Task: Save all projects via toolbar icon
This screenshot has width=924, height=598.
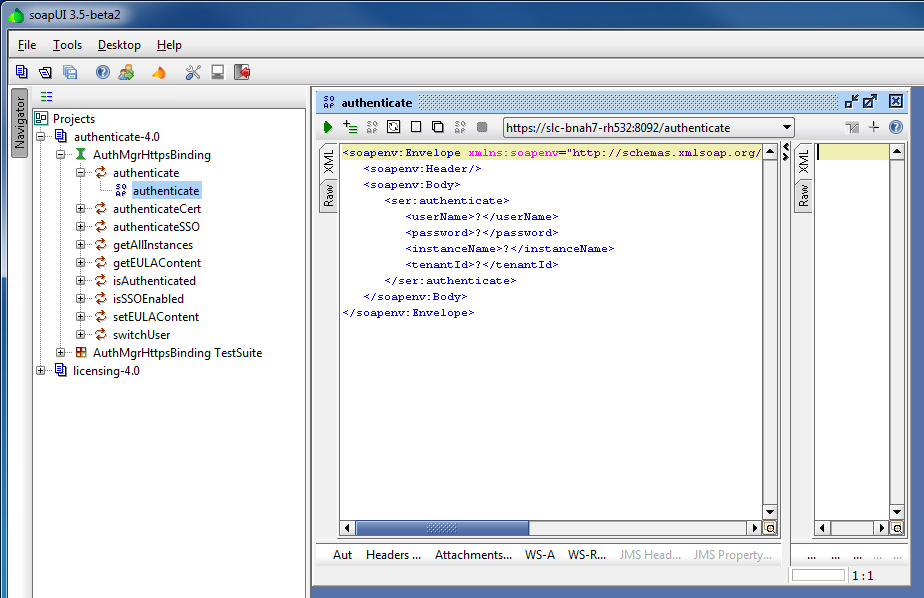Action: tap(70, 72)
